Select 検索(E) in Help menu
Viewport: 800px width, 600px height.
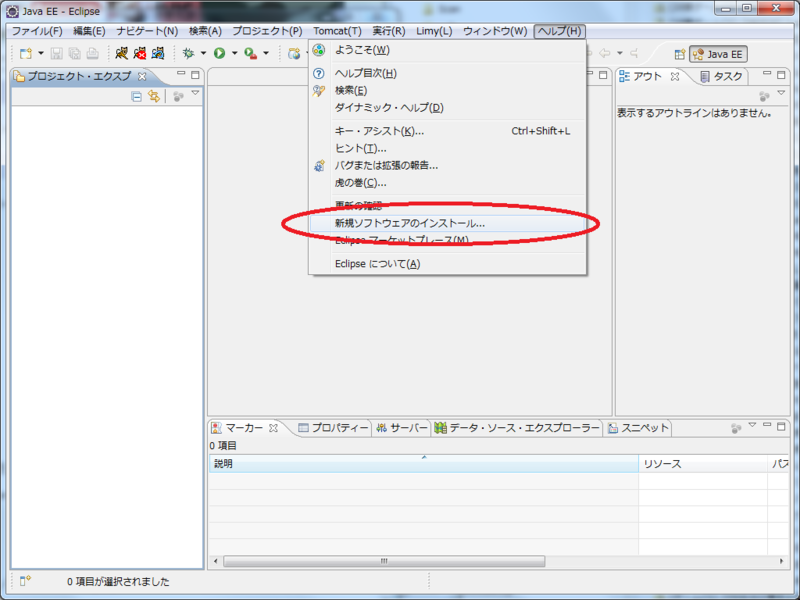447,90
